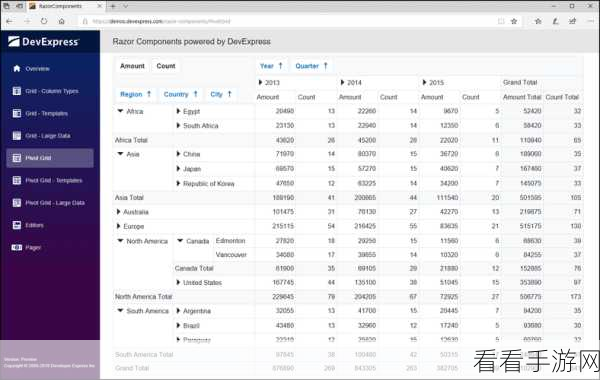This screenshot has height=380, width=600.
Task: Click the Africa Total row label
Action: (x=131, y=140)
